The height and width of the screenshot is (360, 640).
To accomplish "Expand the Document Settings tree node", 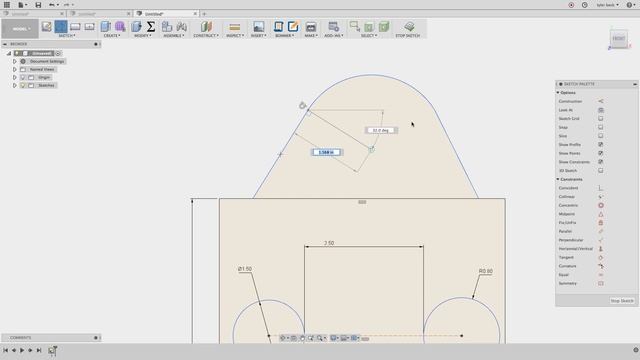I will click(x=15, y=61).
